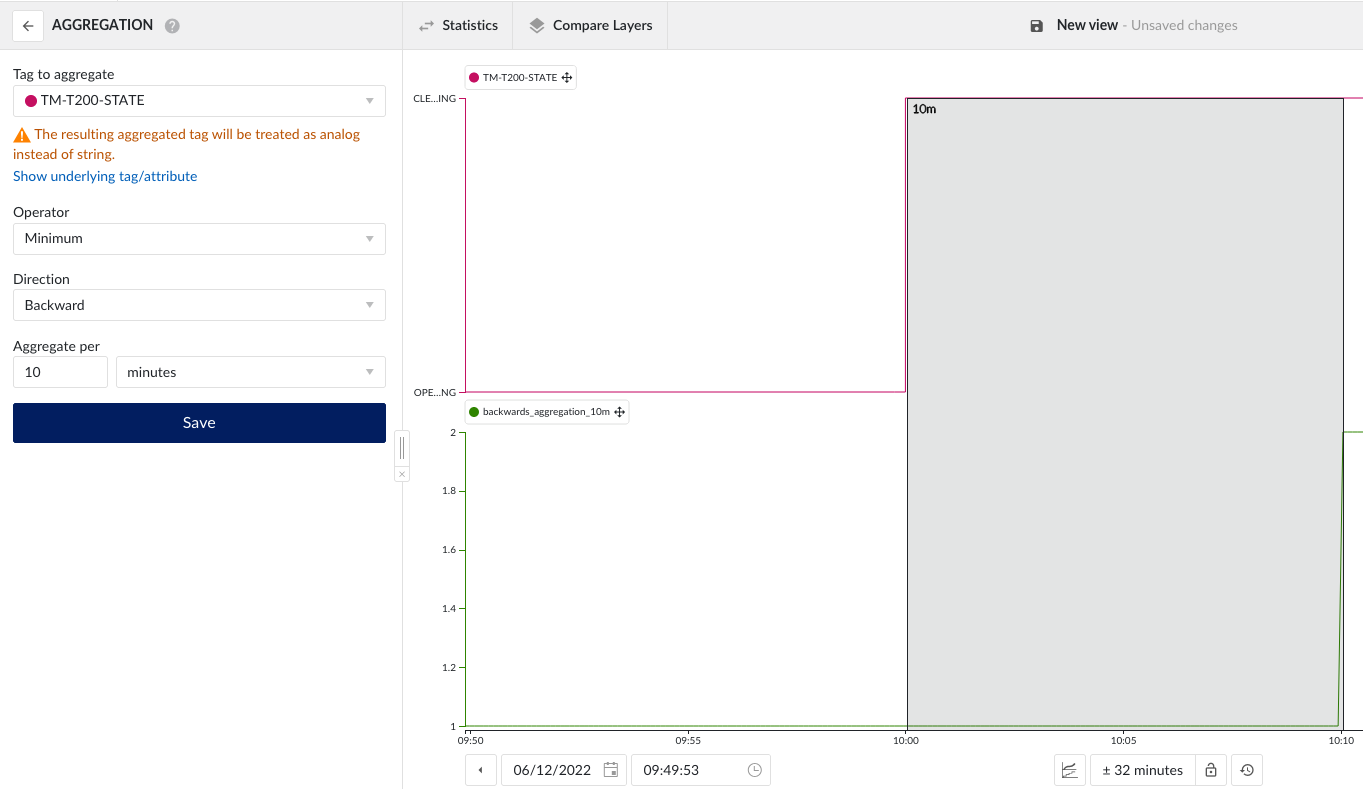The image size is (1363, 789).
Task: Click the Aggregate per number field
Action: 60,372
